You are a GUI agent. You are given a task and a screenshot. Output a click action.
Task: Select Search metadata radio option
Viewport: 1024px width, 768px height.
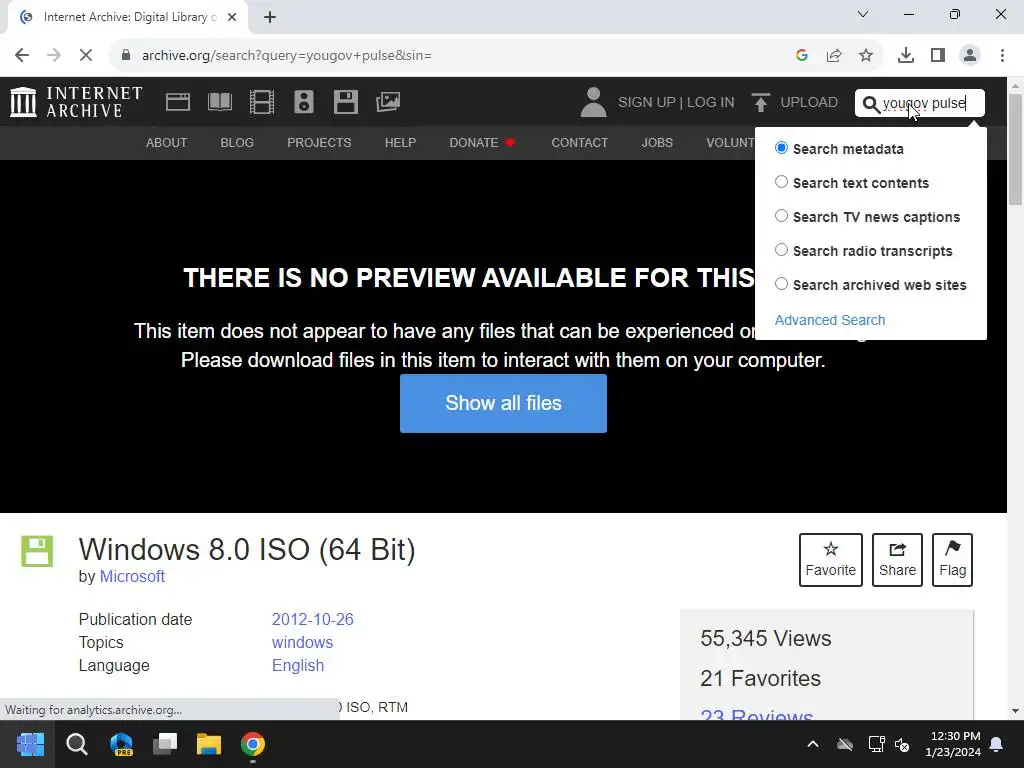coord(781,148)
